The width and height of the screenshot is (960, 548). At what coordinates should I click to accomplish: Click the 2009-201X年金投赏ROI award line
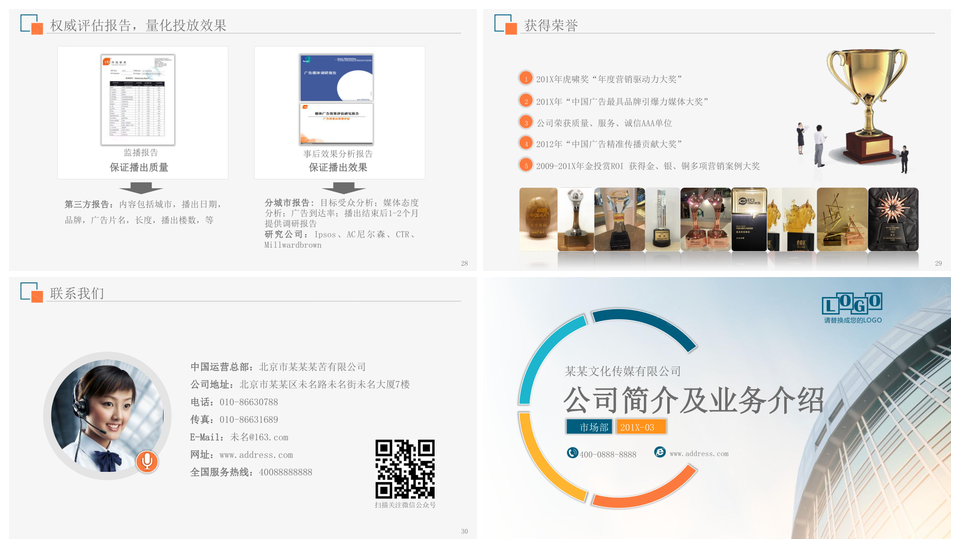(648, 166)
